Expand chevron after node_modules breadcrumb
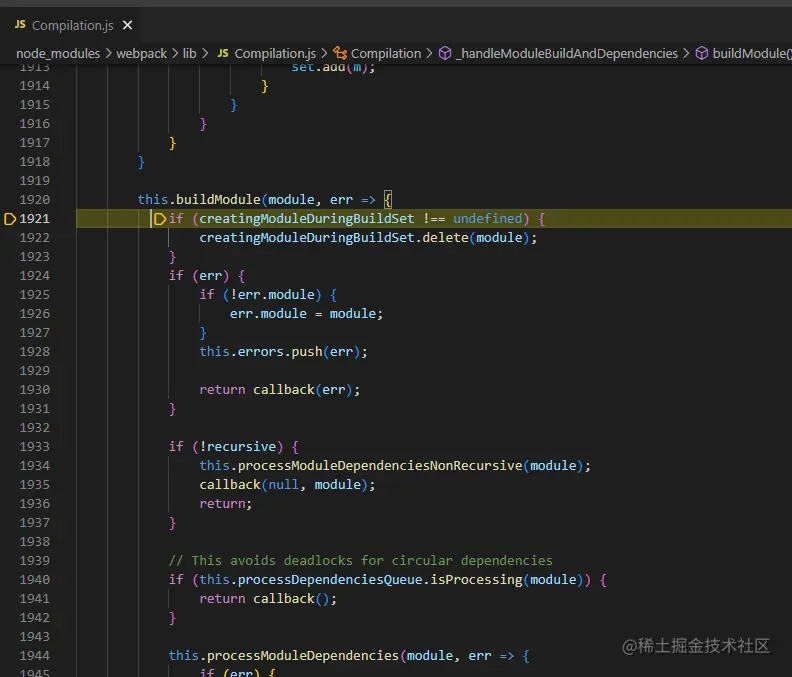 coord(108,53)
